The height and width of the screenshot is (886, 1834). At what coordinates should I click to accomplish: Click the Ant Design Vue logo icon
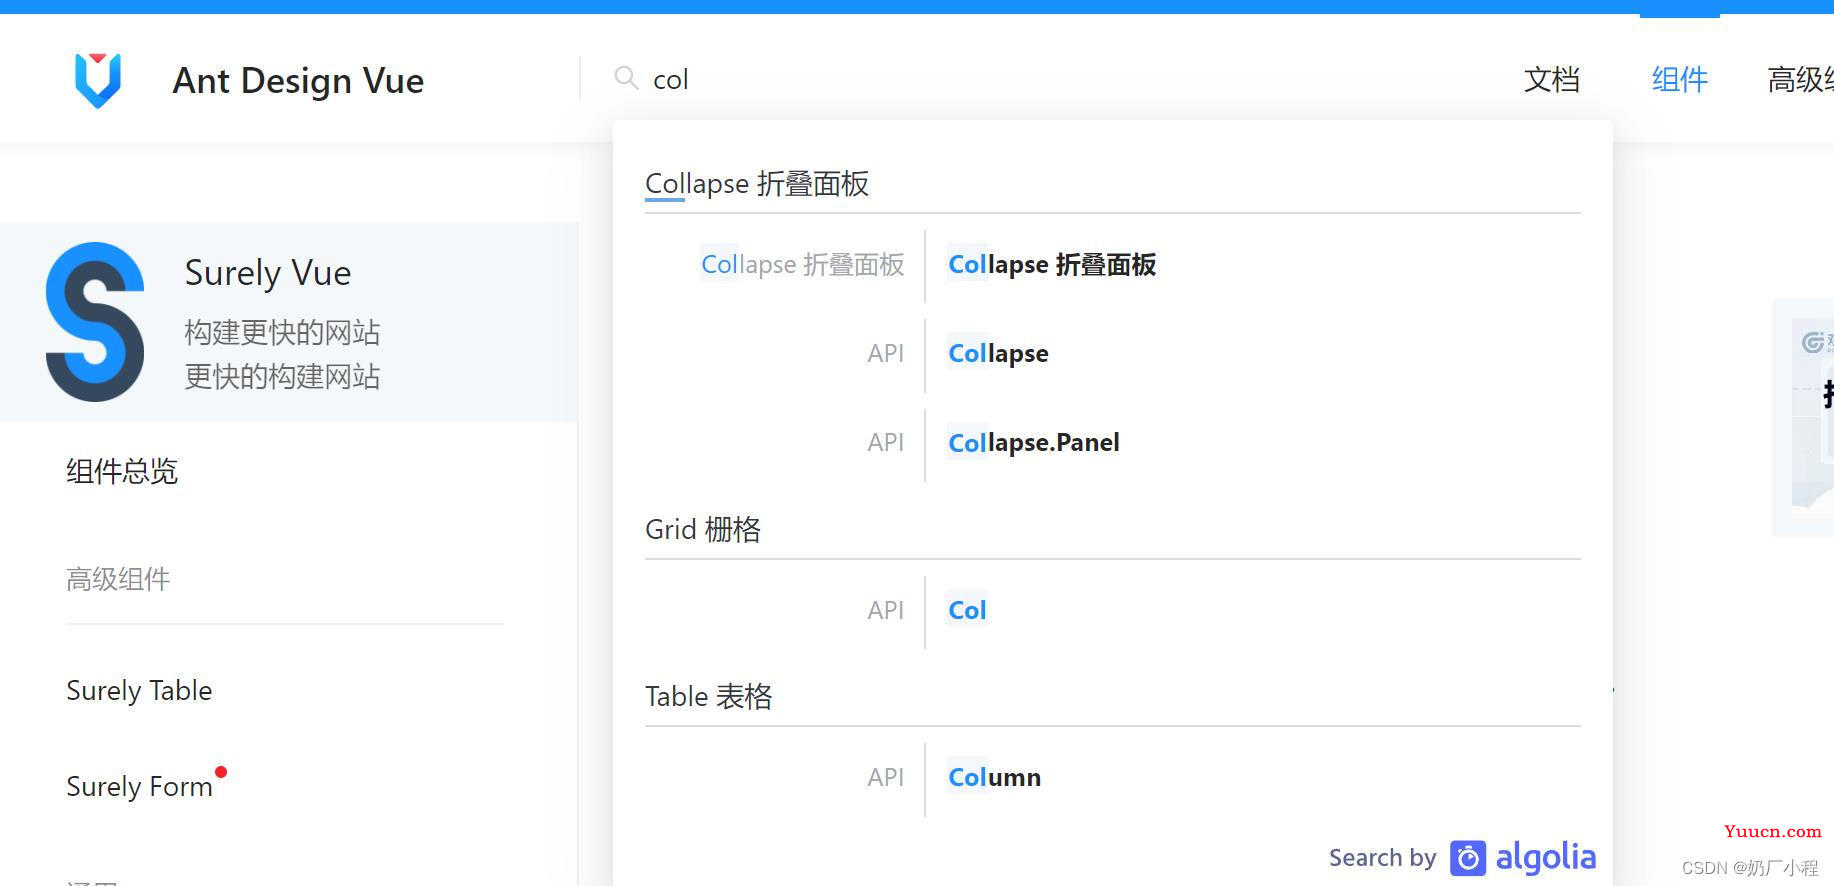(98, 80)
